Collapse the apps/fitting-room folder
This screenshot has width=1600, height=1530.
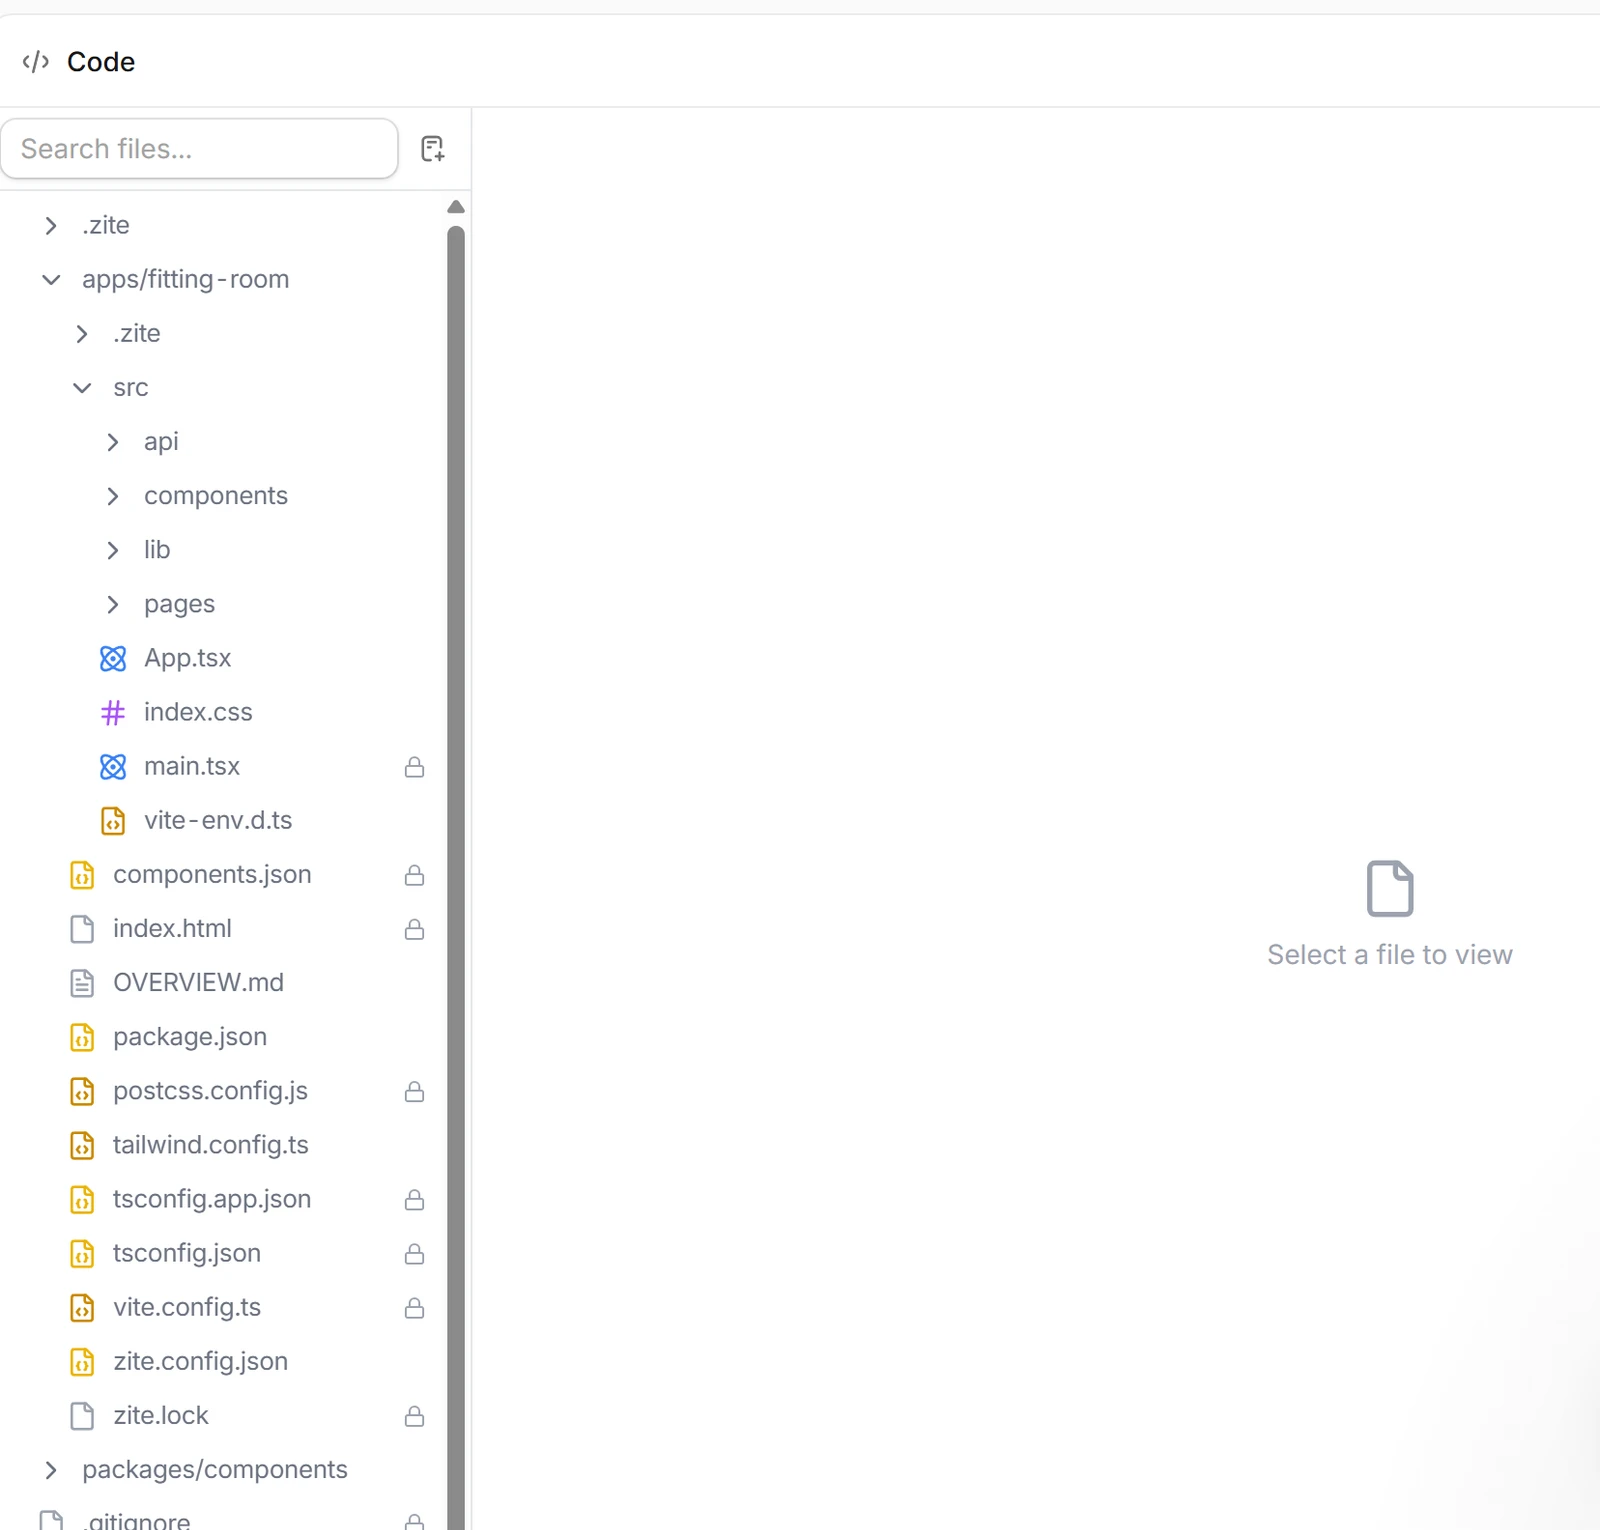click(51, 280)
